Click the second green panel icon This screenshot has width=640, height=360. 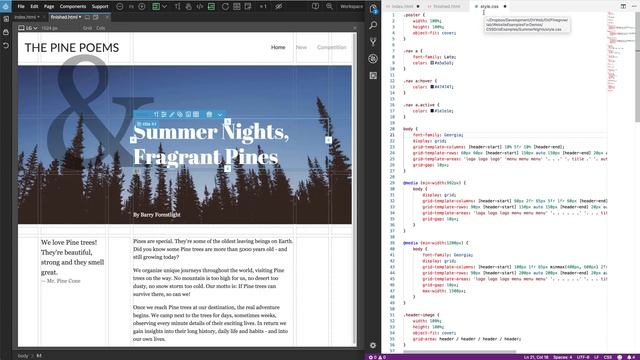pos(211,7)
